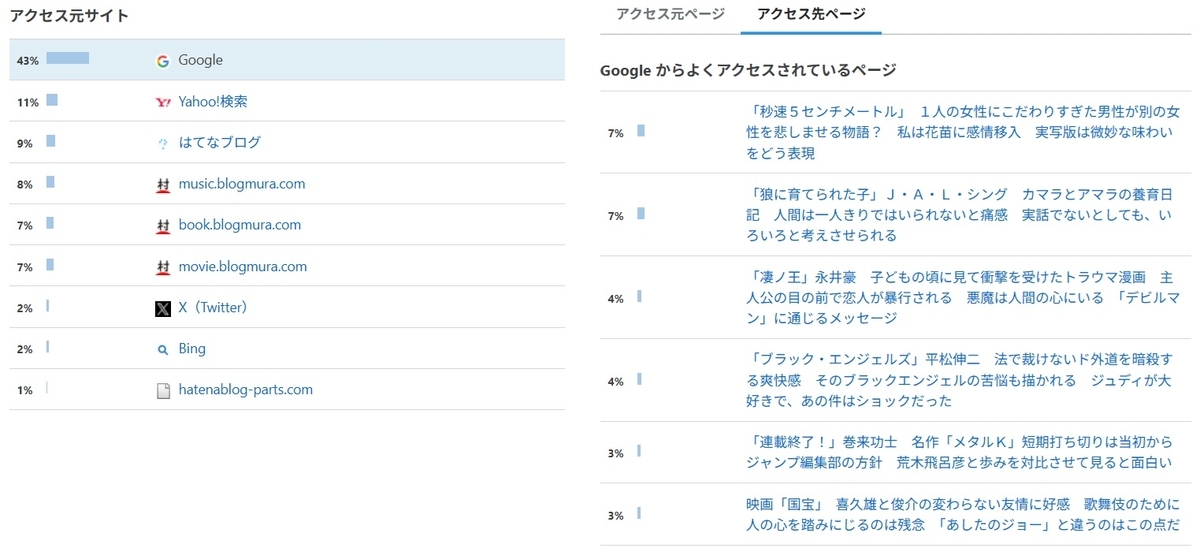Screen dimensions: 1200x548
Task: Click the 43% Google access bar
Action: 67,59
